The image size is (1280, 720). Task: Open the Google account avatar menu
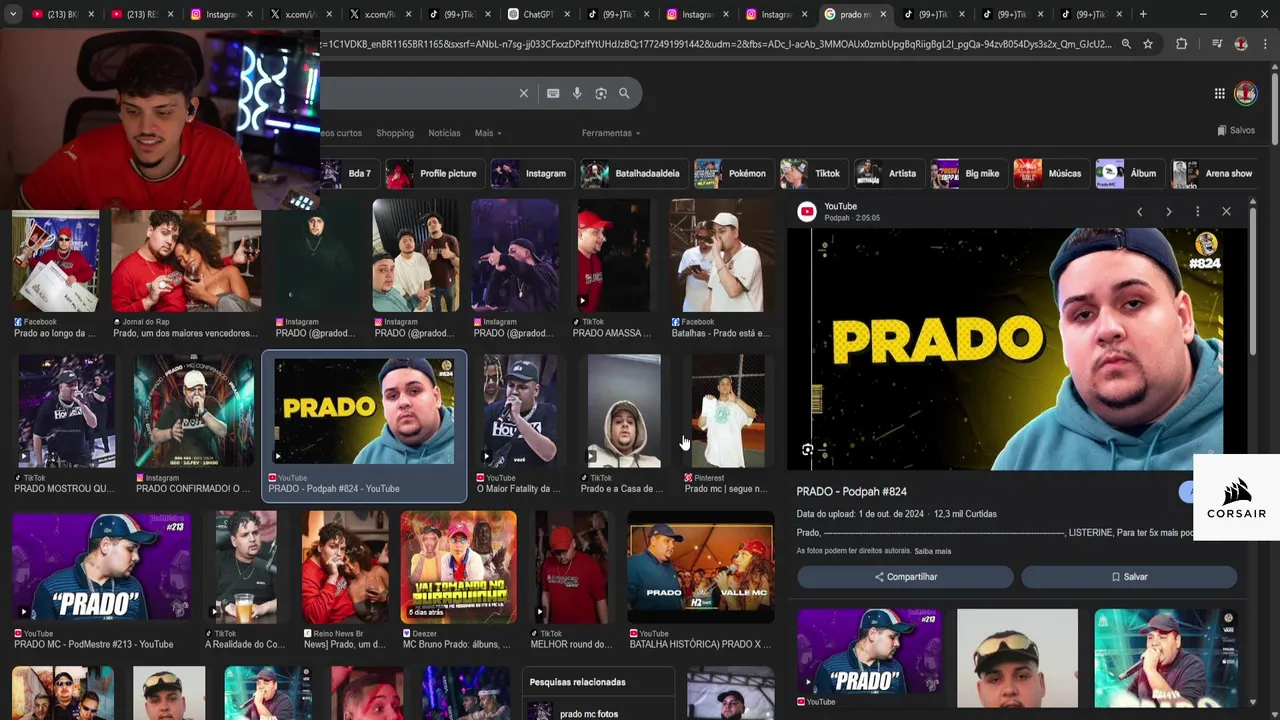click(1245, 93)
